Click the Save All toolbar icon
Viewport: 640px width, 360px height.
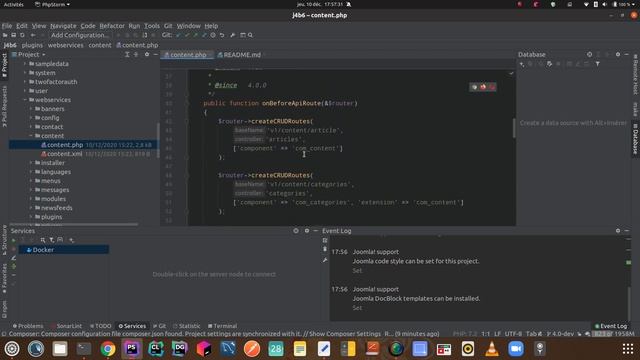(13, 35)
